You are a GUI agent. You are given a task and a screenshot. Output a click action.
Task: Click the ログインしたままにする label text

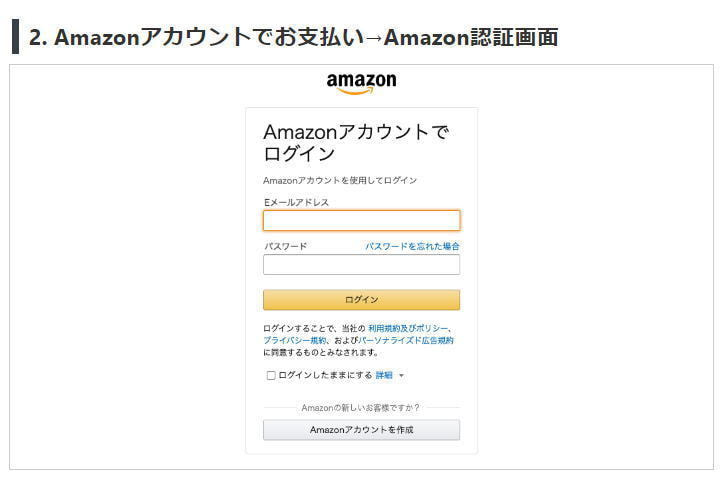tap(325, 375)
